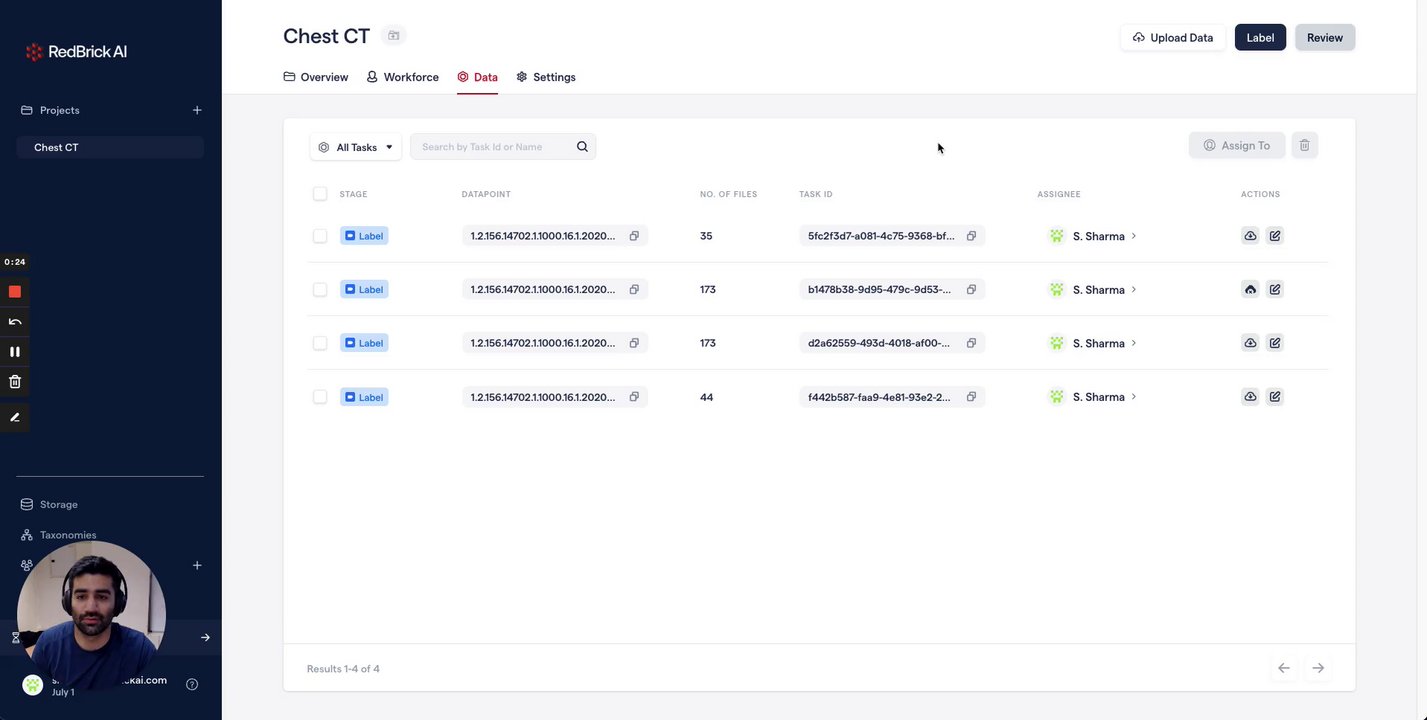Add a new project with plus icon

197,110
